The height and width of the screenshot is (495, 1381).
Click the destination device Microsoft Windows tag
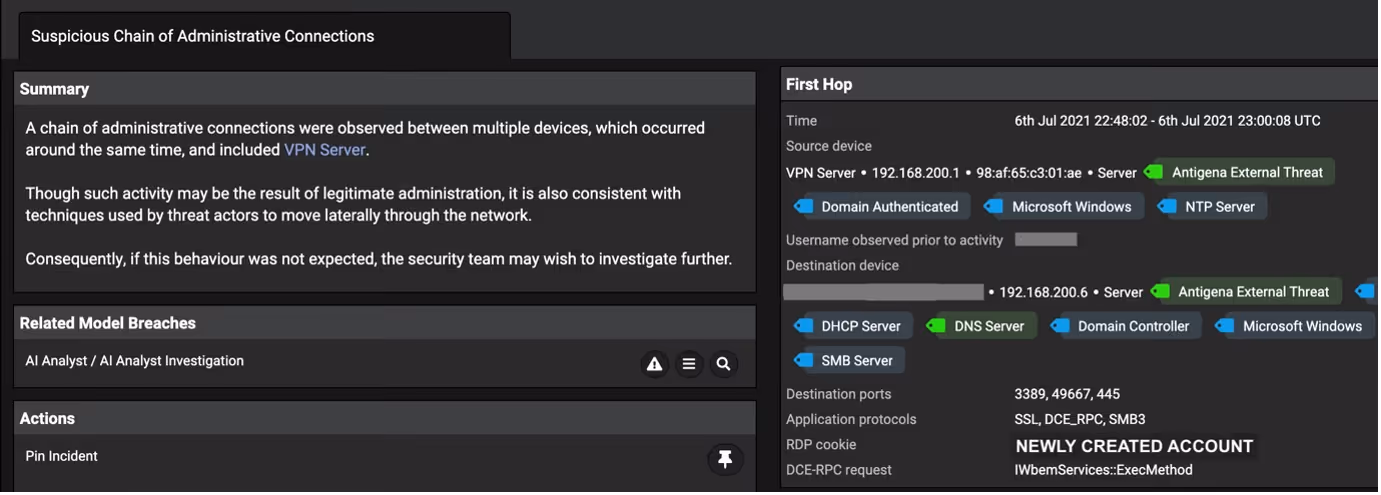tap(1294, 326)
